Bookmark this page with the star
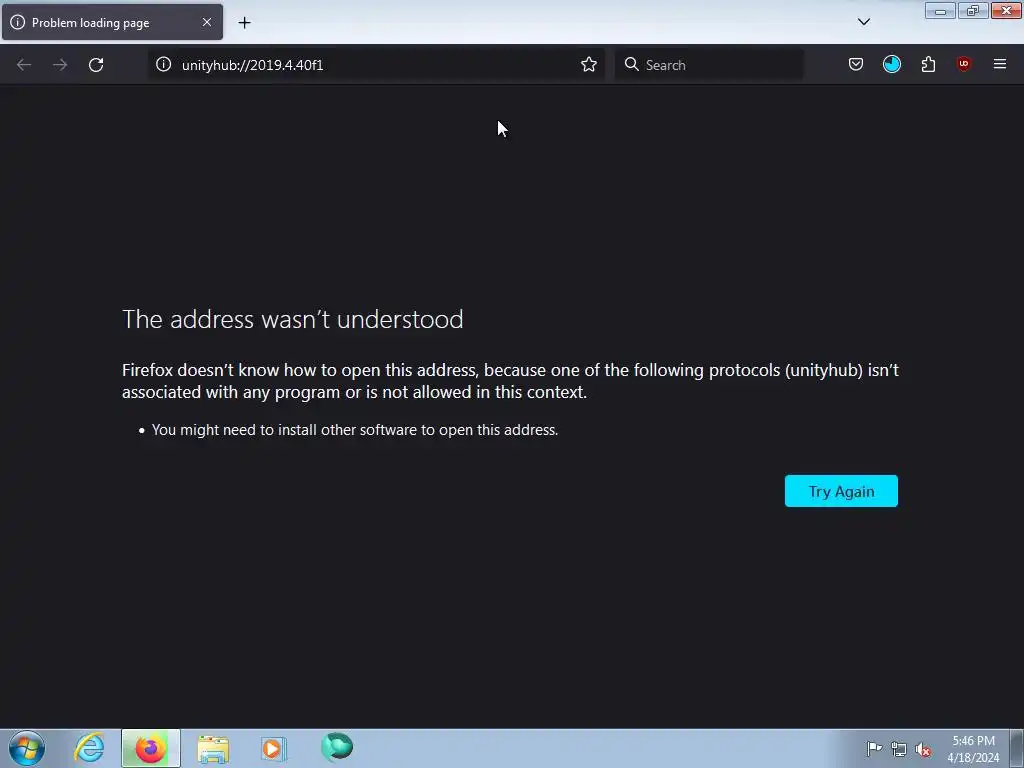 coord(588,64)
